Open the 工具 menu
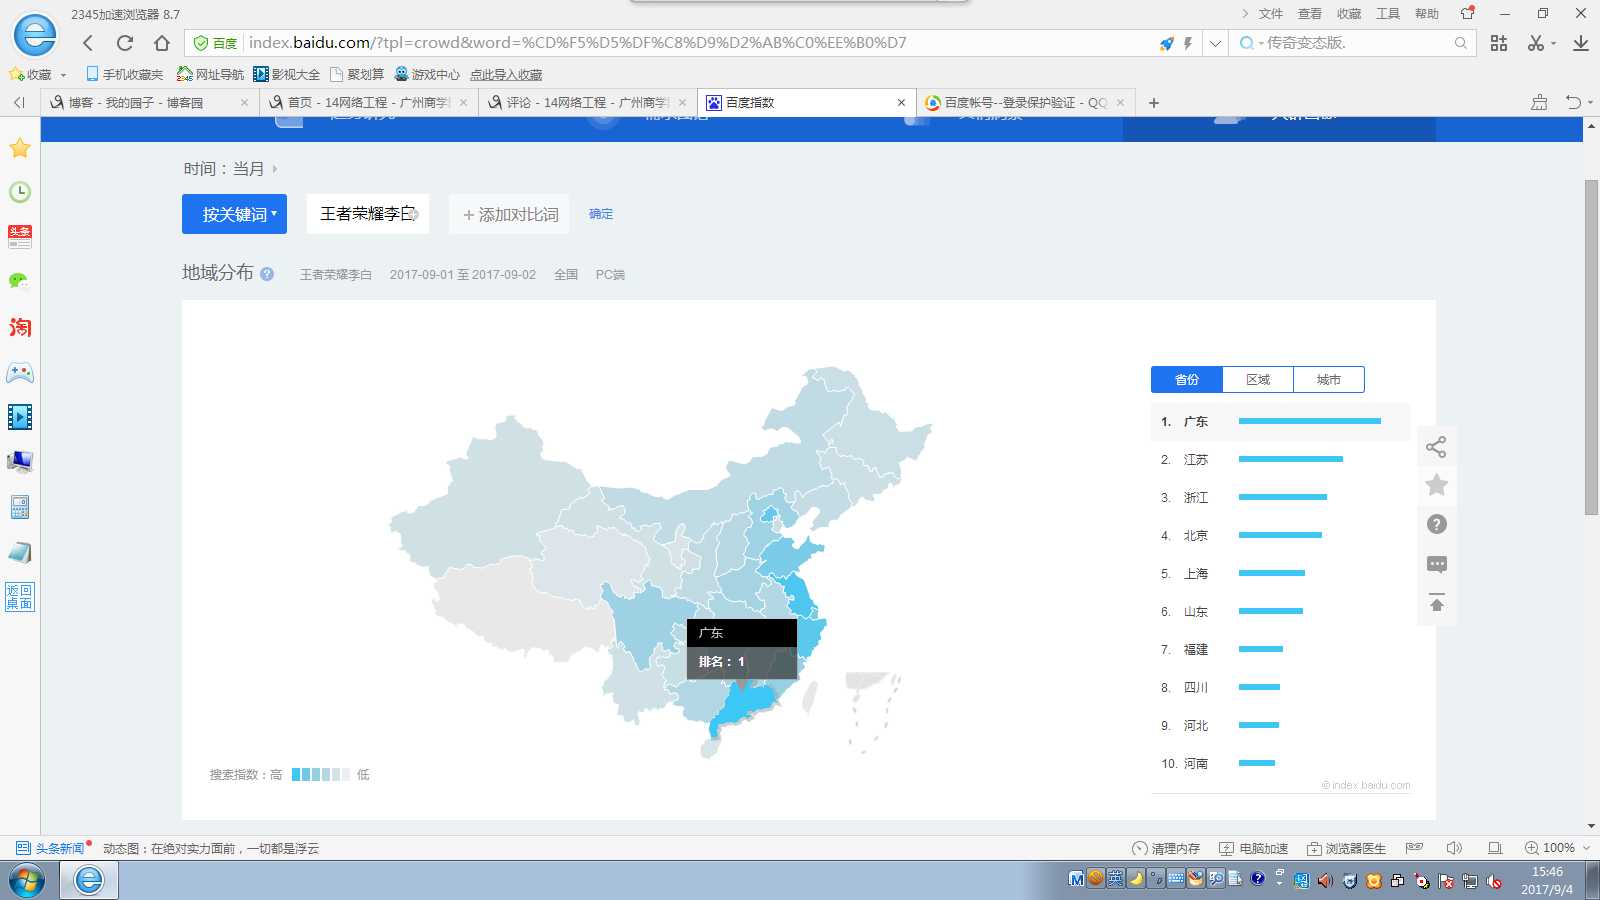Screen dimensions: 1600x900 pos(1388,14)
